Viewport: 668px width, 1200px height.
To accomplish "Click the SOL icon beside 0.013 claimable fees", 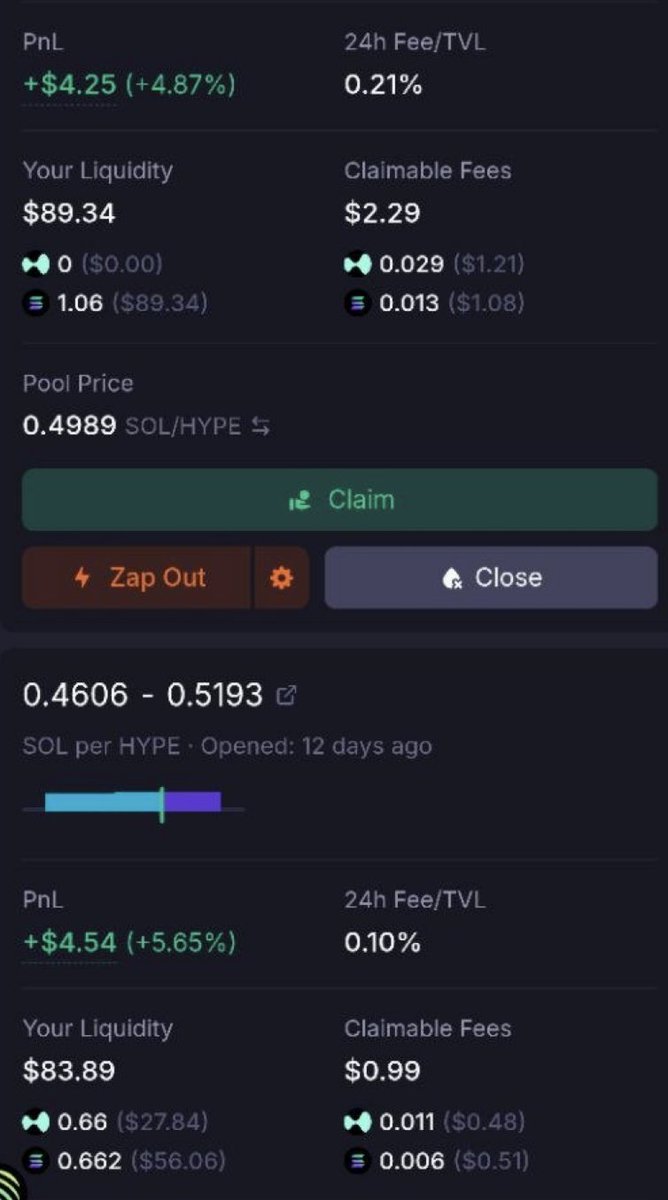I will 357,303.
